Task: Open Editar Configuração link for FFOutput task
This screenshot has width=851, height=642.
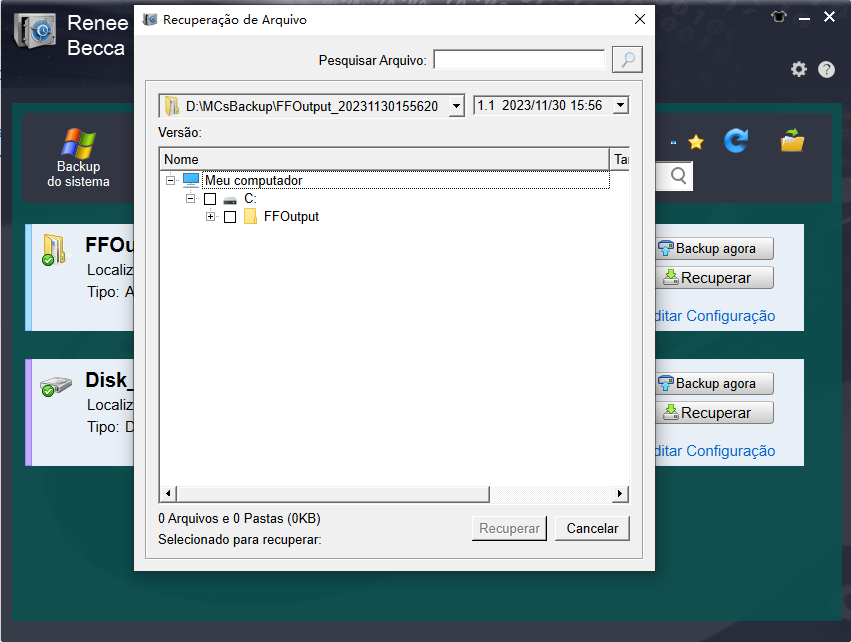Action: click(x=715, y=316)
